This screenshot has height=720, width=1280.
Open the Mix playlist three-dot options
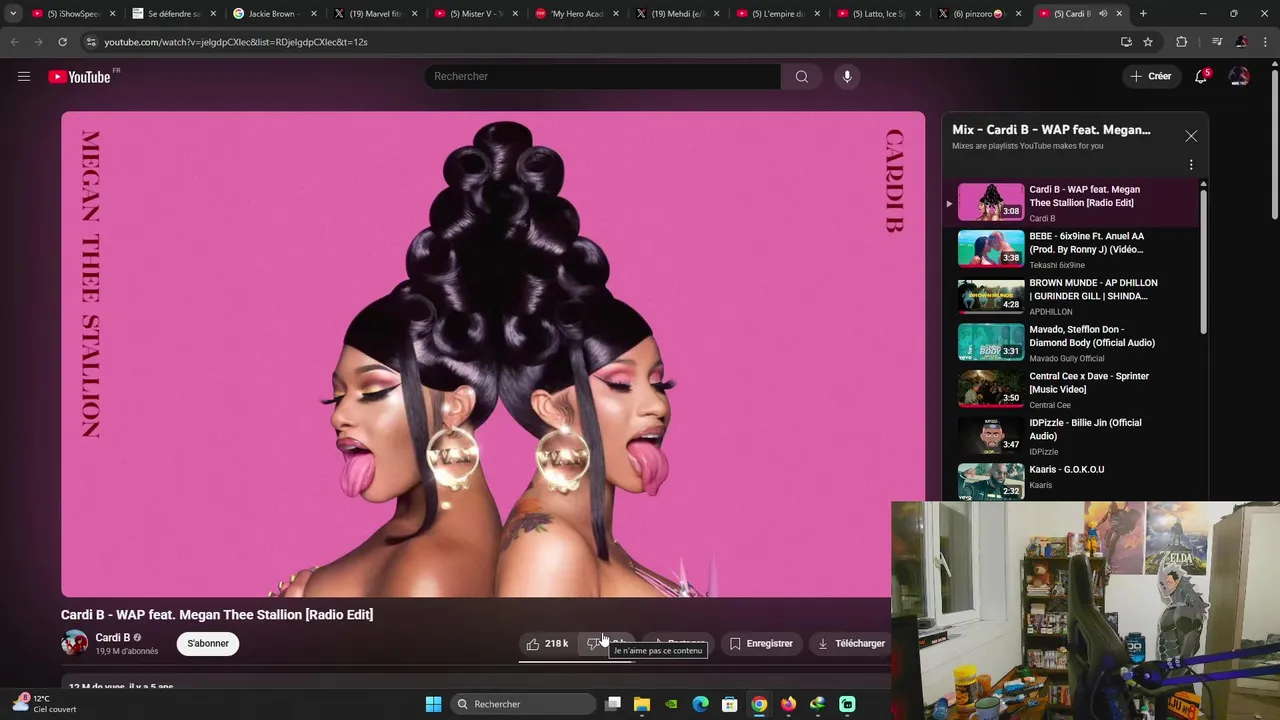coord(1191,164)
